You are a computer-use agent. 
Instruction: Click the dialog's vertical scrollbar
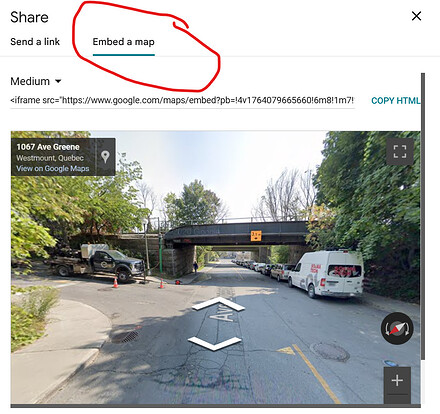(x=423, y=217)
